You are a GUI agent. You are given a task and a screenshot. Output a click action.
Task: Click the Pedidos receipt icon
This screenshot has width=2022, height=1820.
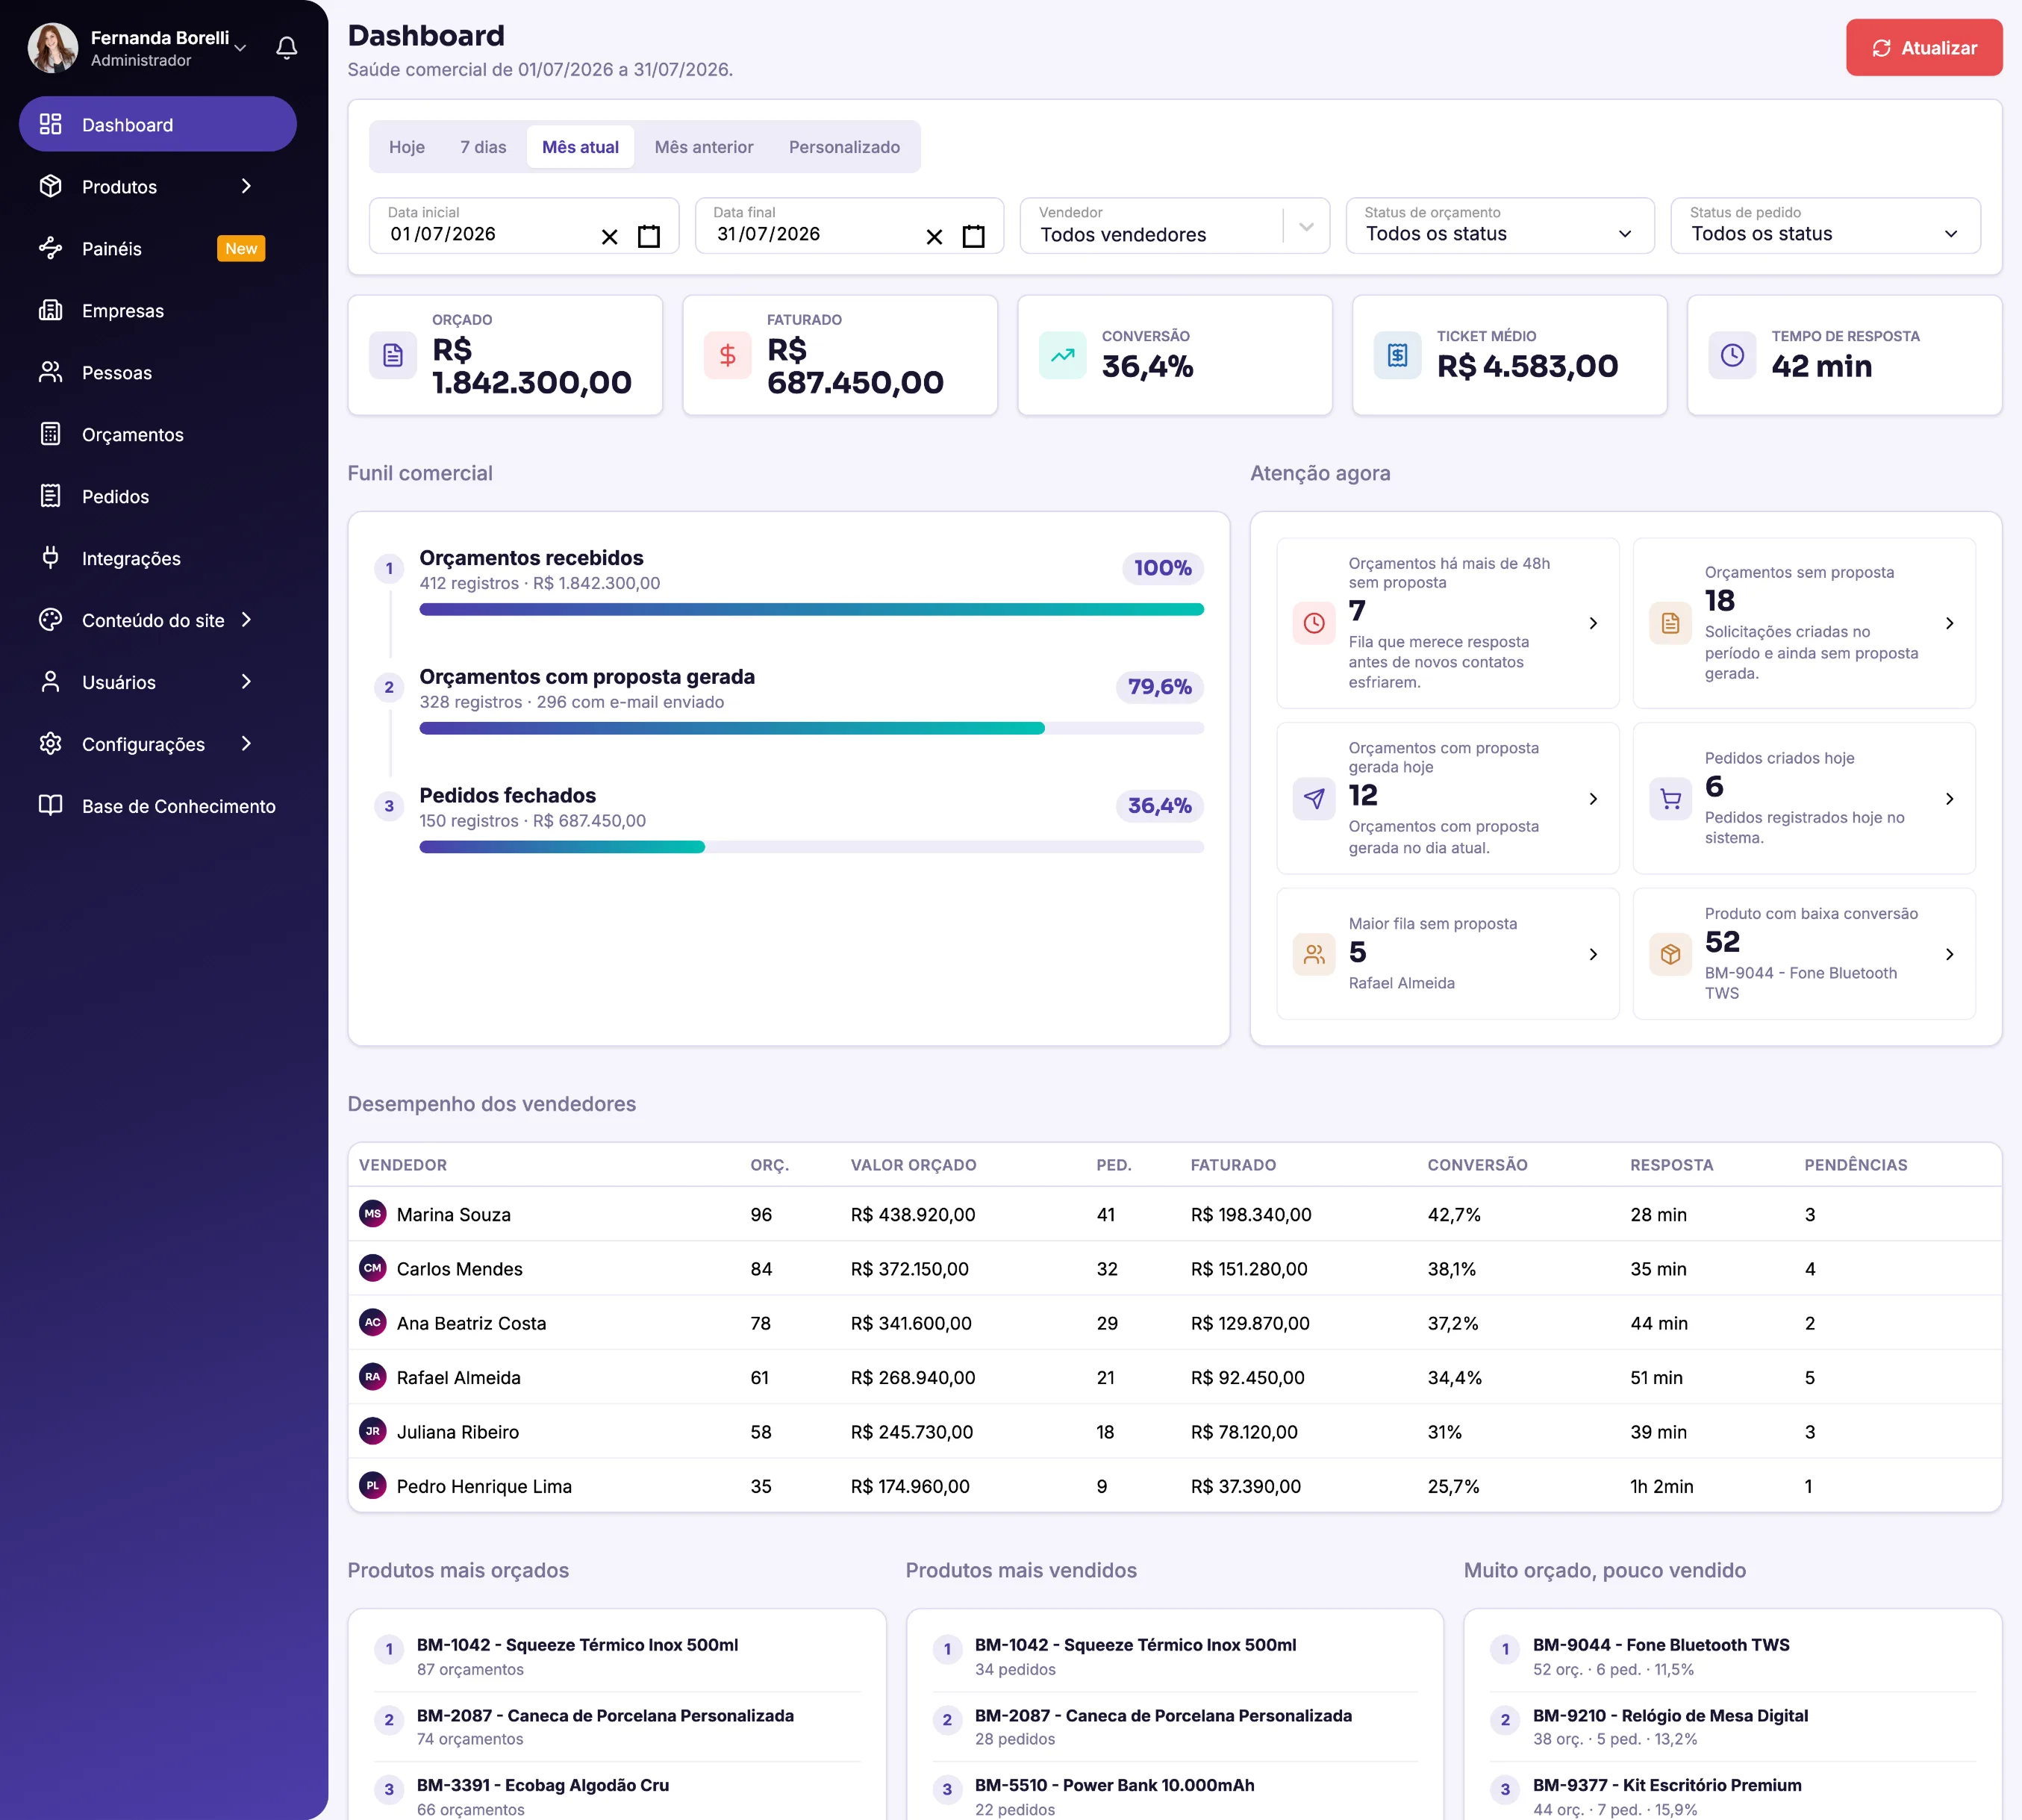click(50, 496)
